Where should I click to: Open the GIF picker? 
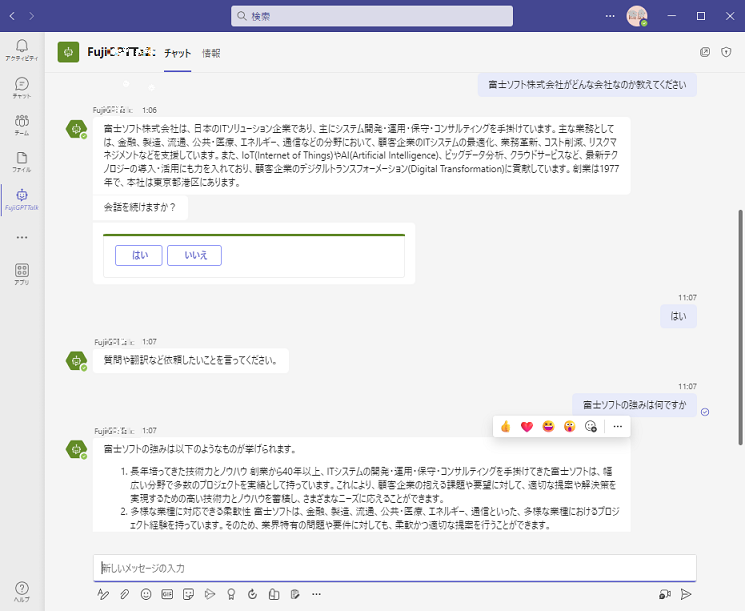coord(167,594)
